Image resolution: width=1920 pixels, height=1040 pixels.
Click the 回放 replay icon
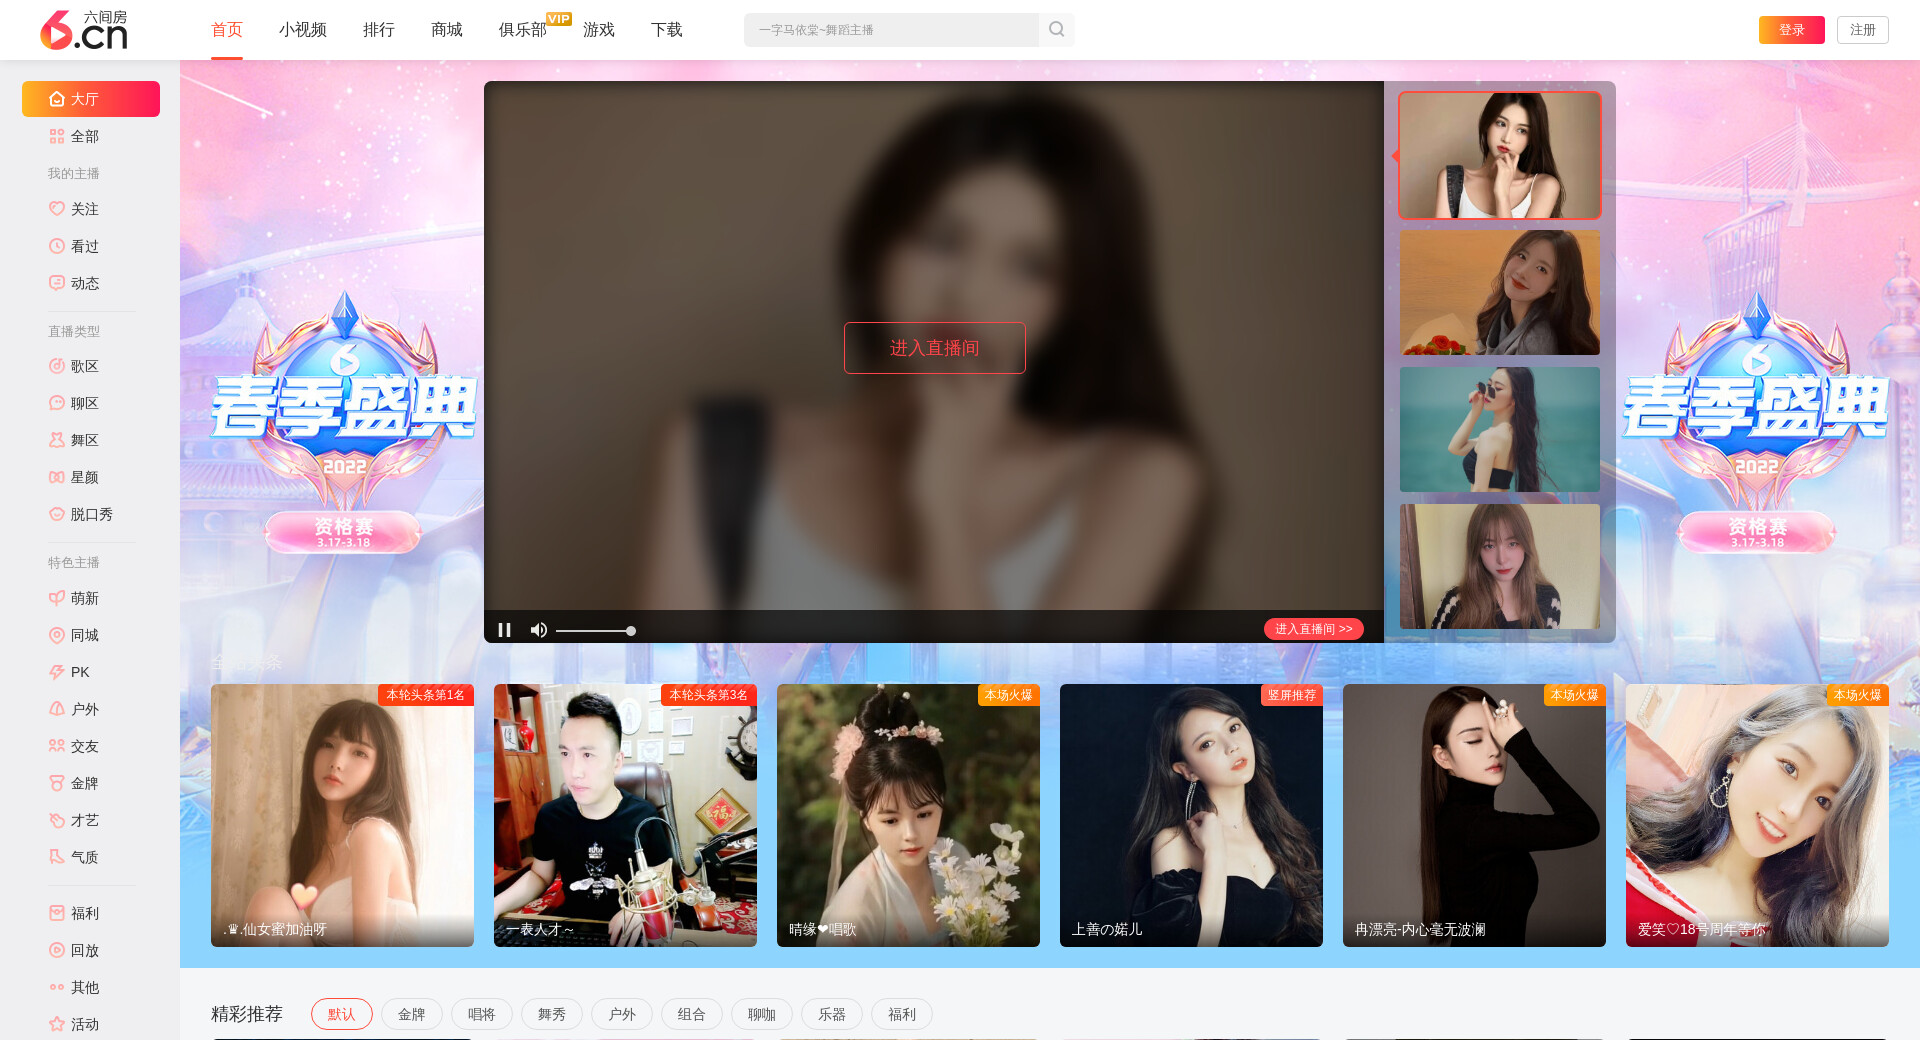[57, 950]
